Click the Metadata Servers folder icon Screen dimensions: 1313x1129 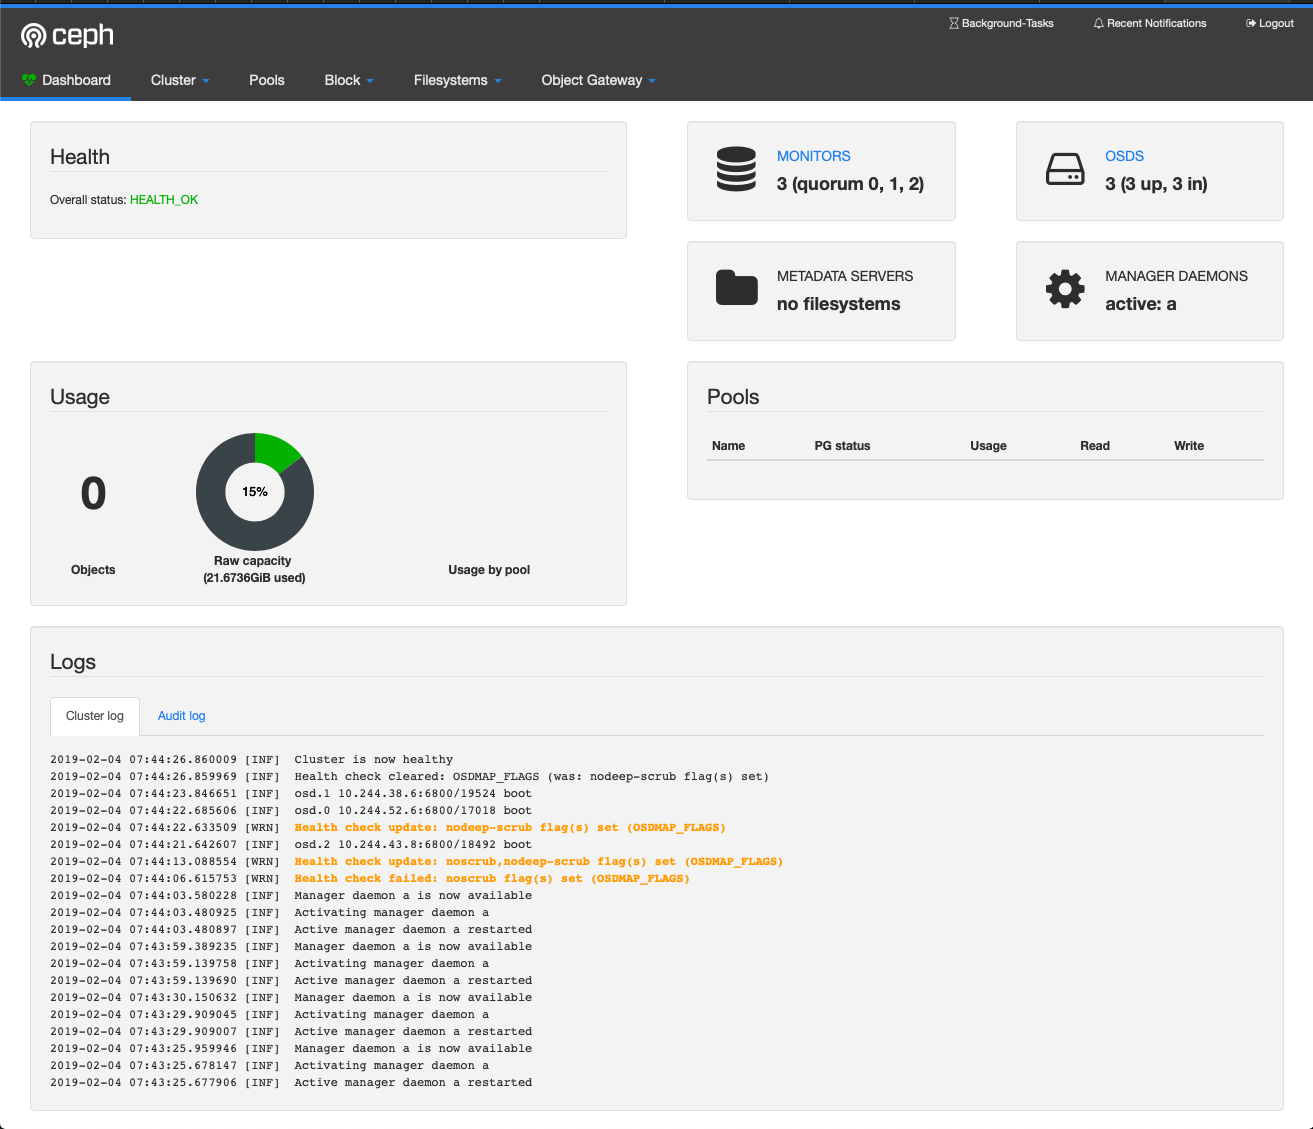click(x=736, y=288)
